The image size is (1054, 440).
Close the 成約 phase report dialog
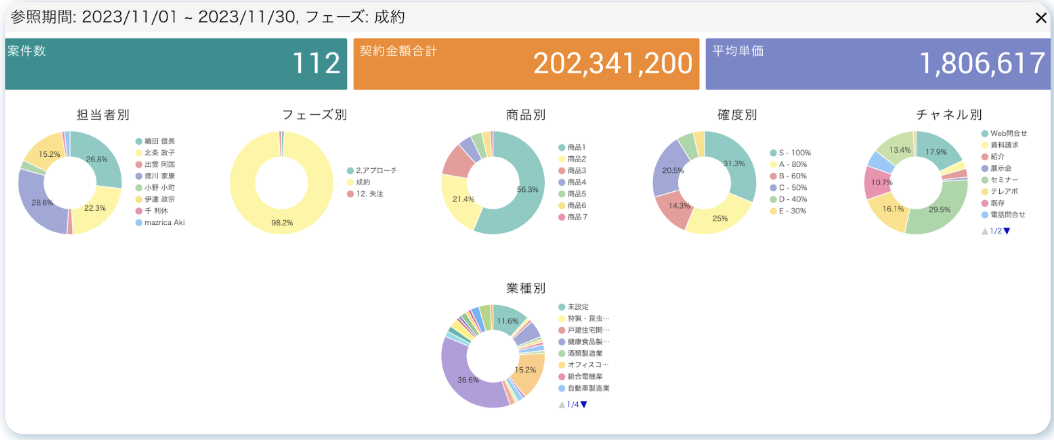[1041, 17]
